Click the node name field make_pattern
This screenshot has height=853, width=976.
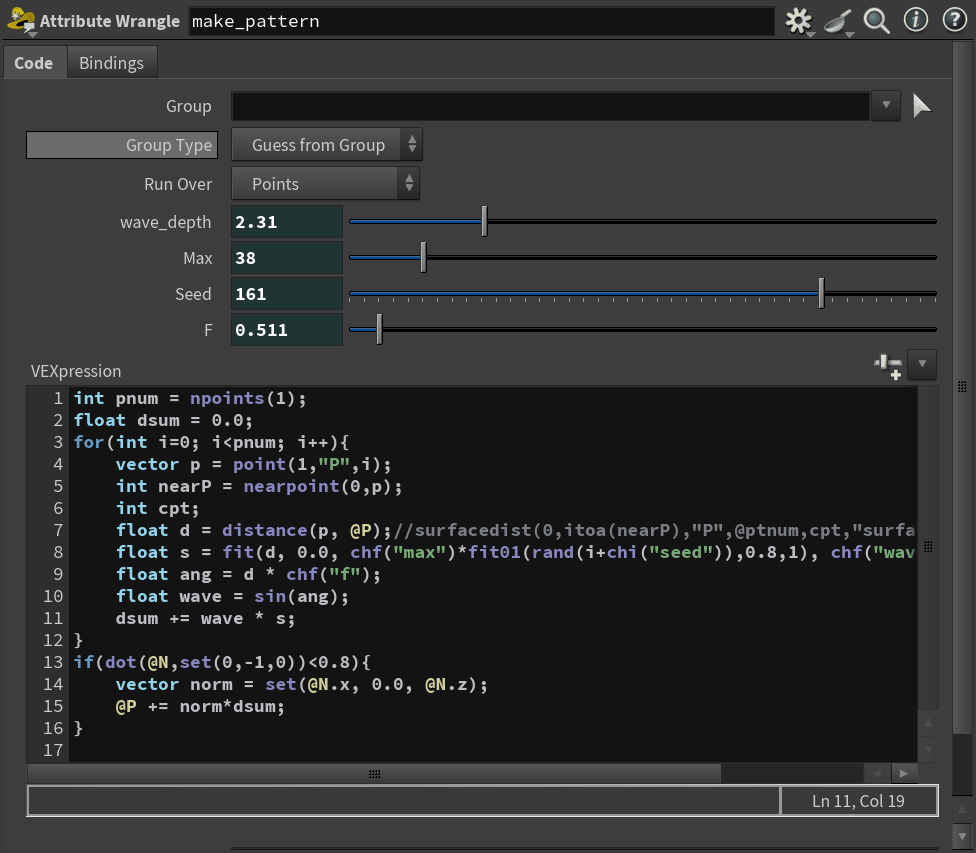point(481,21)
